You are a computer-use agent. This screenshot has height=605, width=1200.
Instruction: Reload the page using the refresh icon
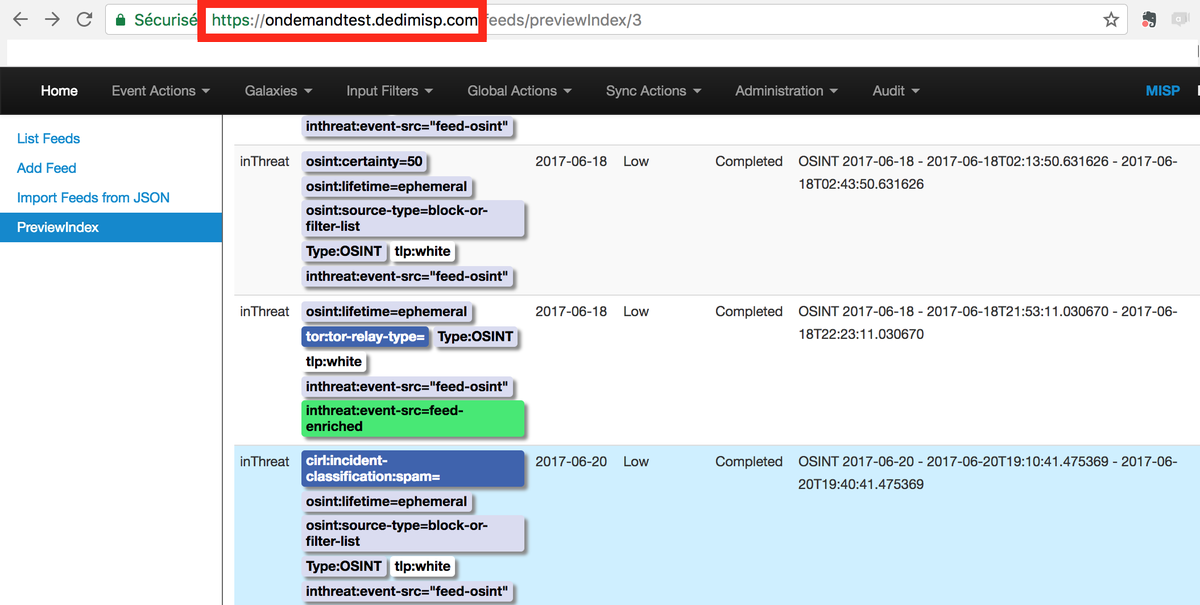tap(84, 18)
